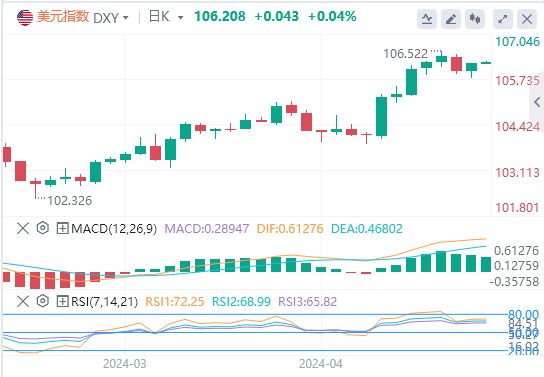Open the candlestick chart type icon
Image resolution: width=544 pixels, height=377 pixels.
[475, 19]
